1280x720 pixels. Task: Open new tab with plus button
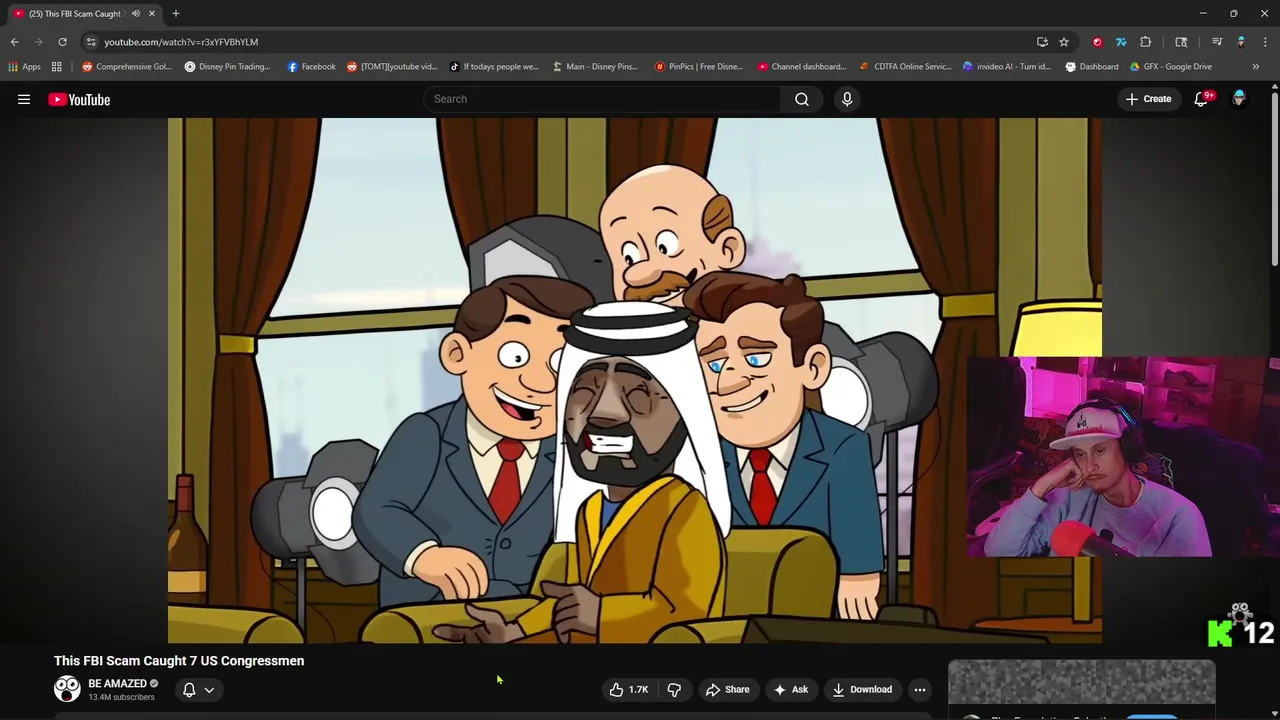pyautogui.click(x=176, y=14)
